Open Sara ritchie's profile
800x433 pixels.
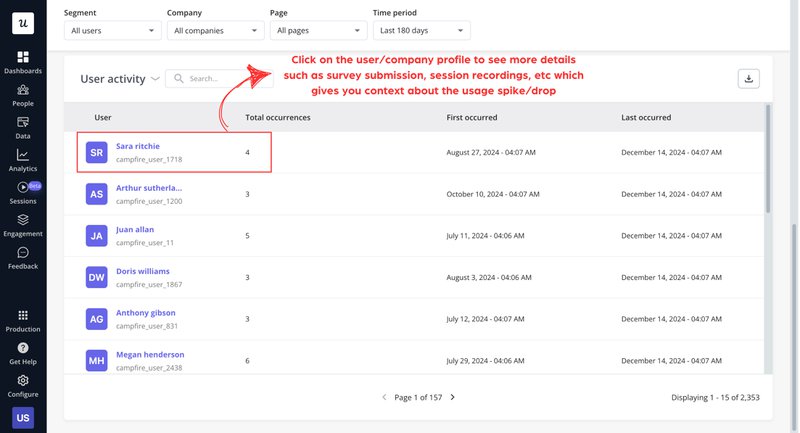(138, 146)
